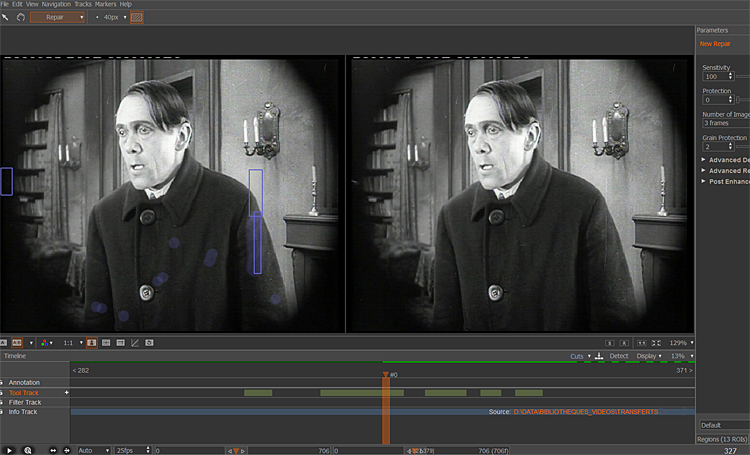Click the Filter Track lock icon

click(1, 402)
